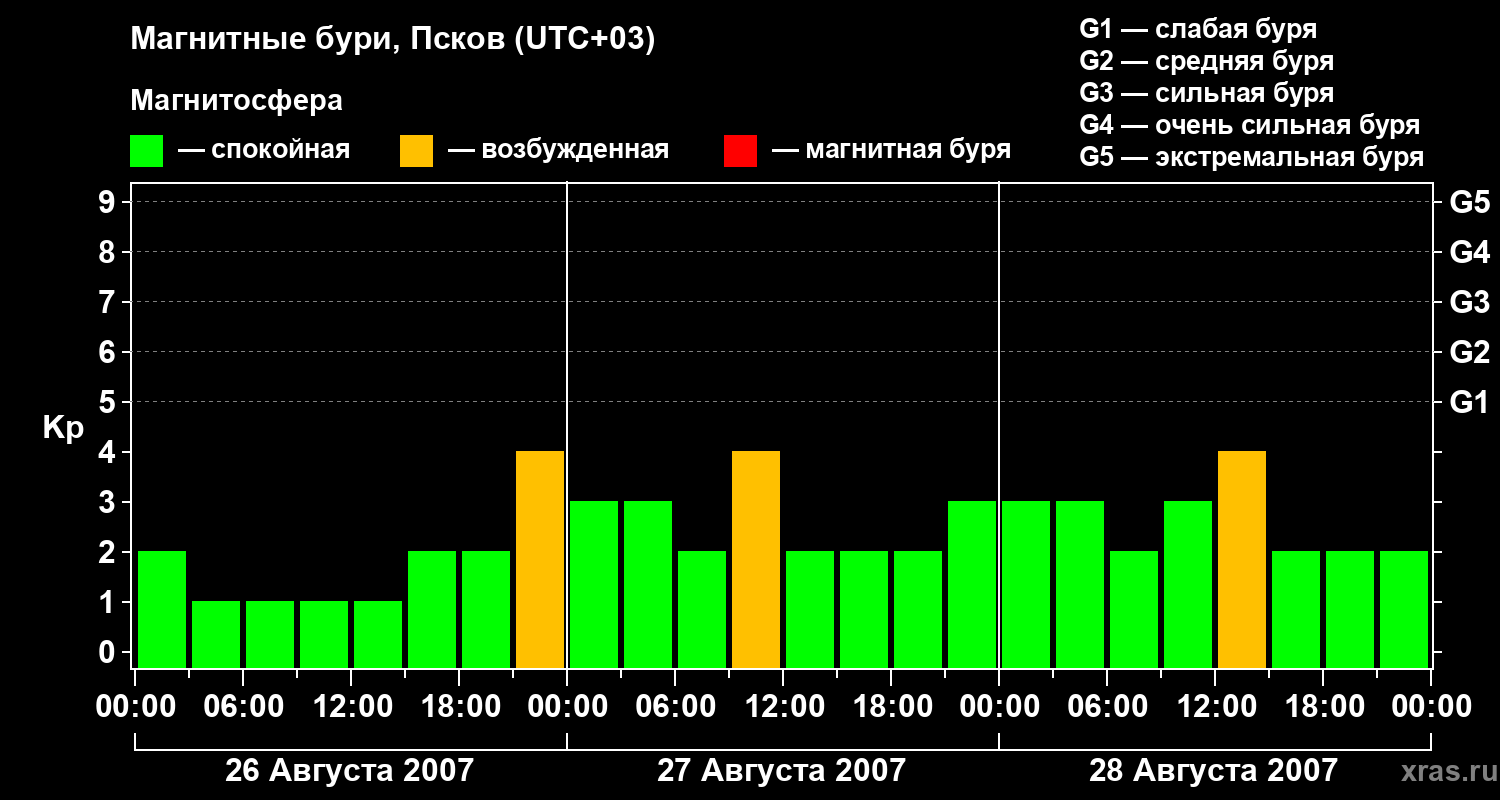Click the Kp 3 bar at 00:00 on 28 August

click(1026, 584)
